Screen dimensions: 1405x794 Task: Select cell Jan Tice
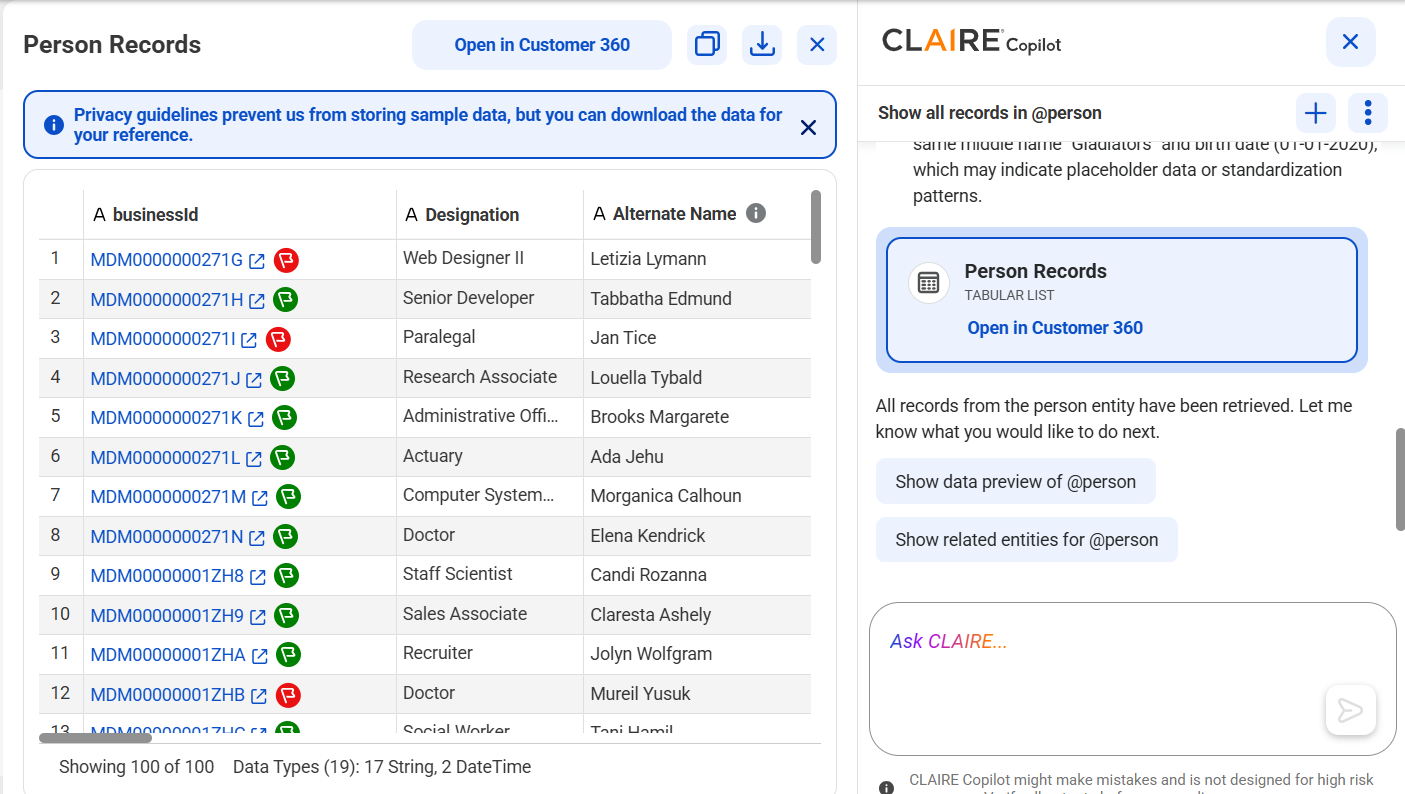pyautogui.click(x=697, y=338)
